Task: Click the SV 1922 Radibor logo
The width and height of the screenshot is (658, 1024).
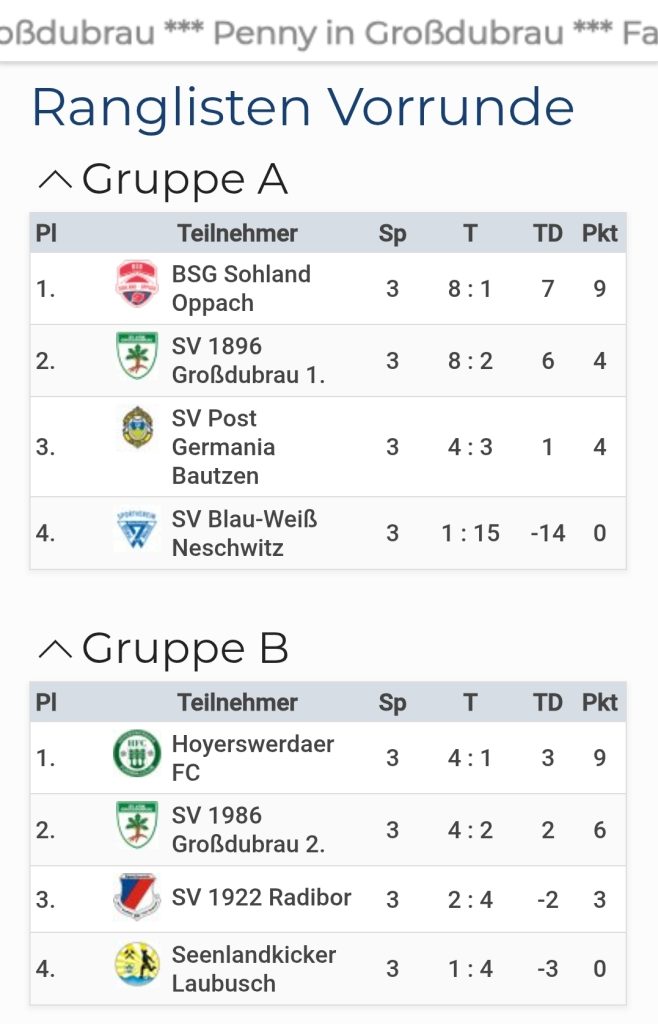Action: 136,895
